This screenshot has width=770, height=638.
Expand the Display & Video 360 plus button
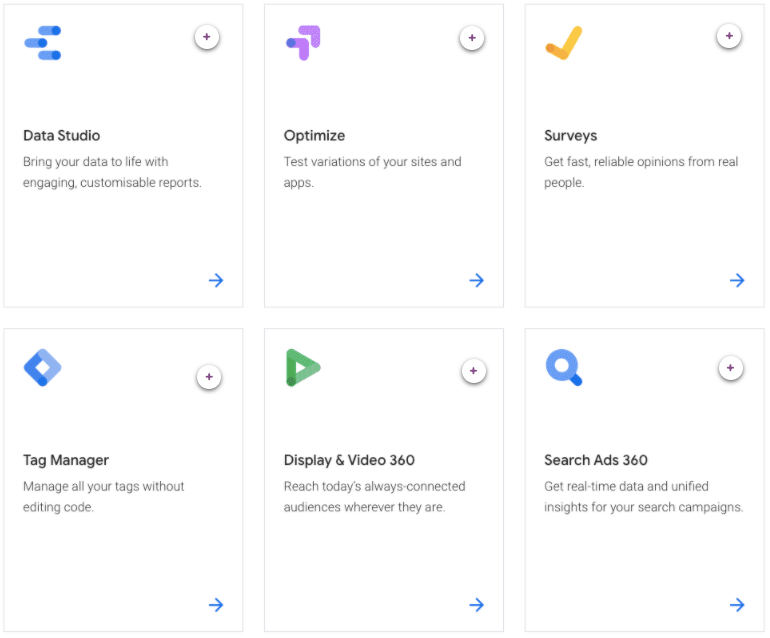[474, 371]
